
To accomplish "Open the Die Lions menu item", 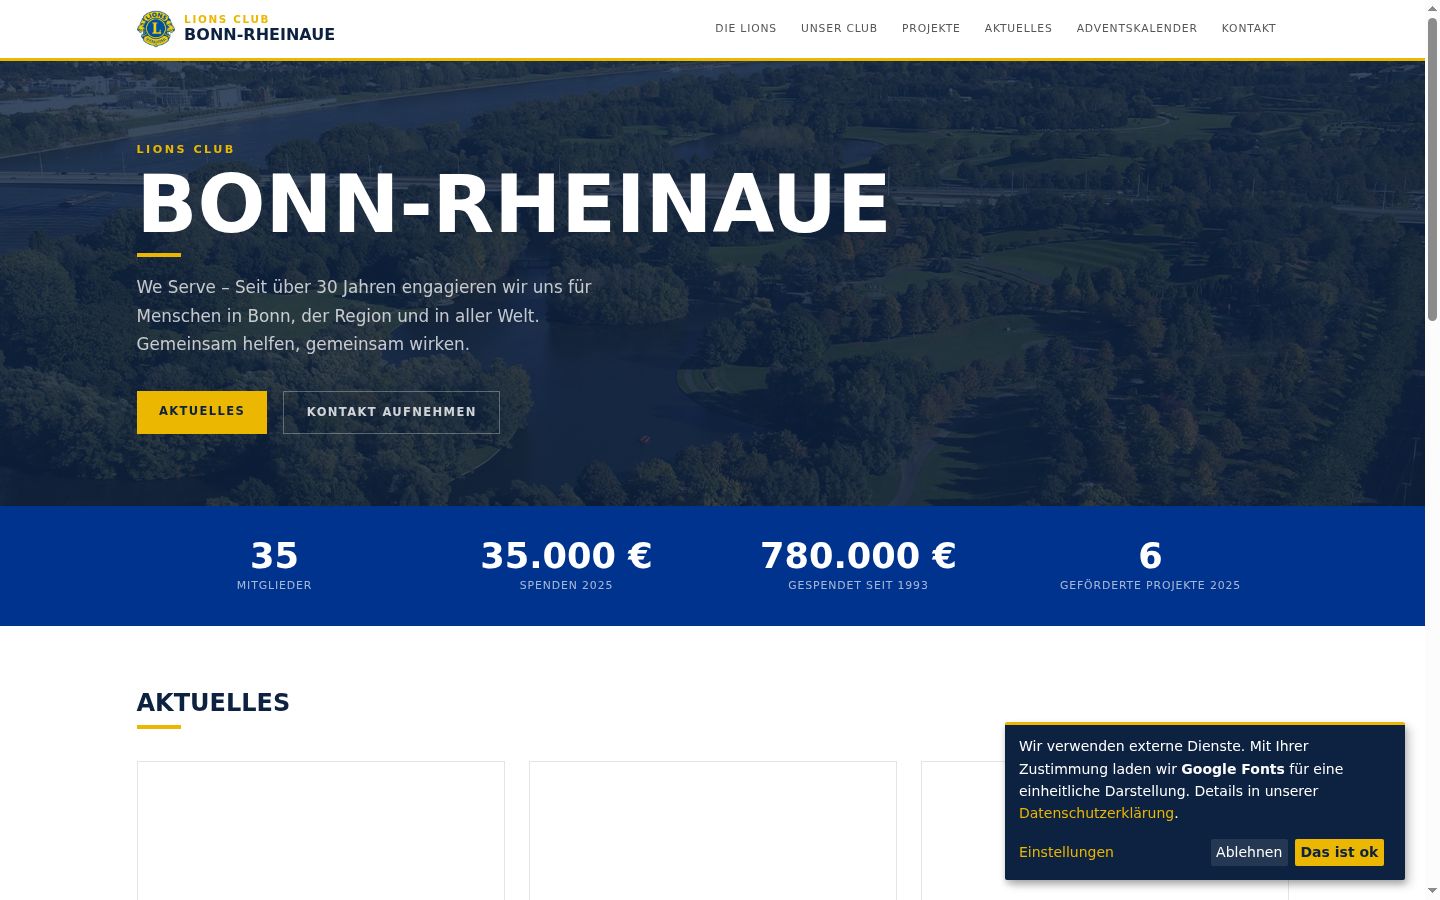I will coord(746,28).
